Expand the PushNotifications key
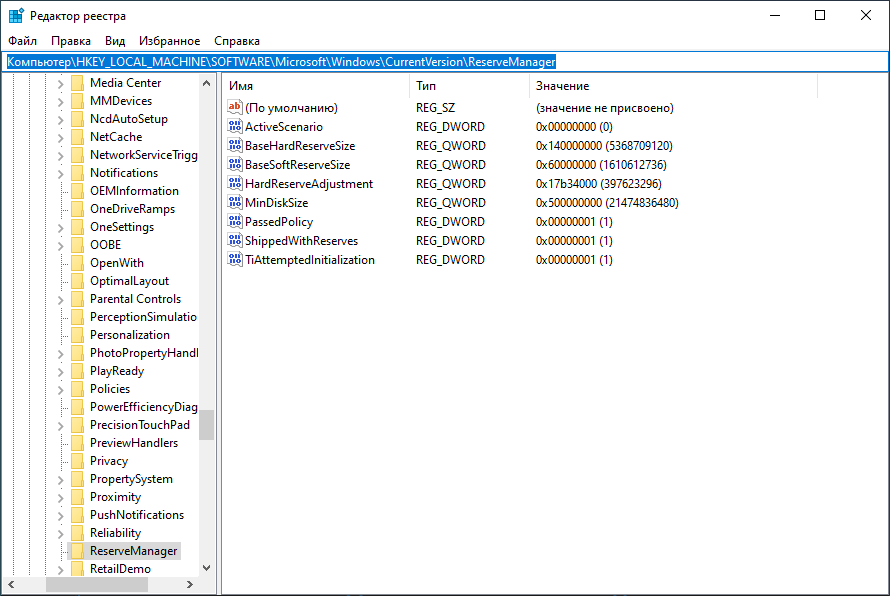 61,515
